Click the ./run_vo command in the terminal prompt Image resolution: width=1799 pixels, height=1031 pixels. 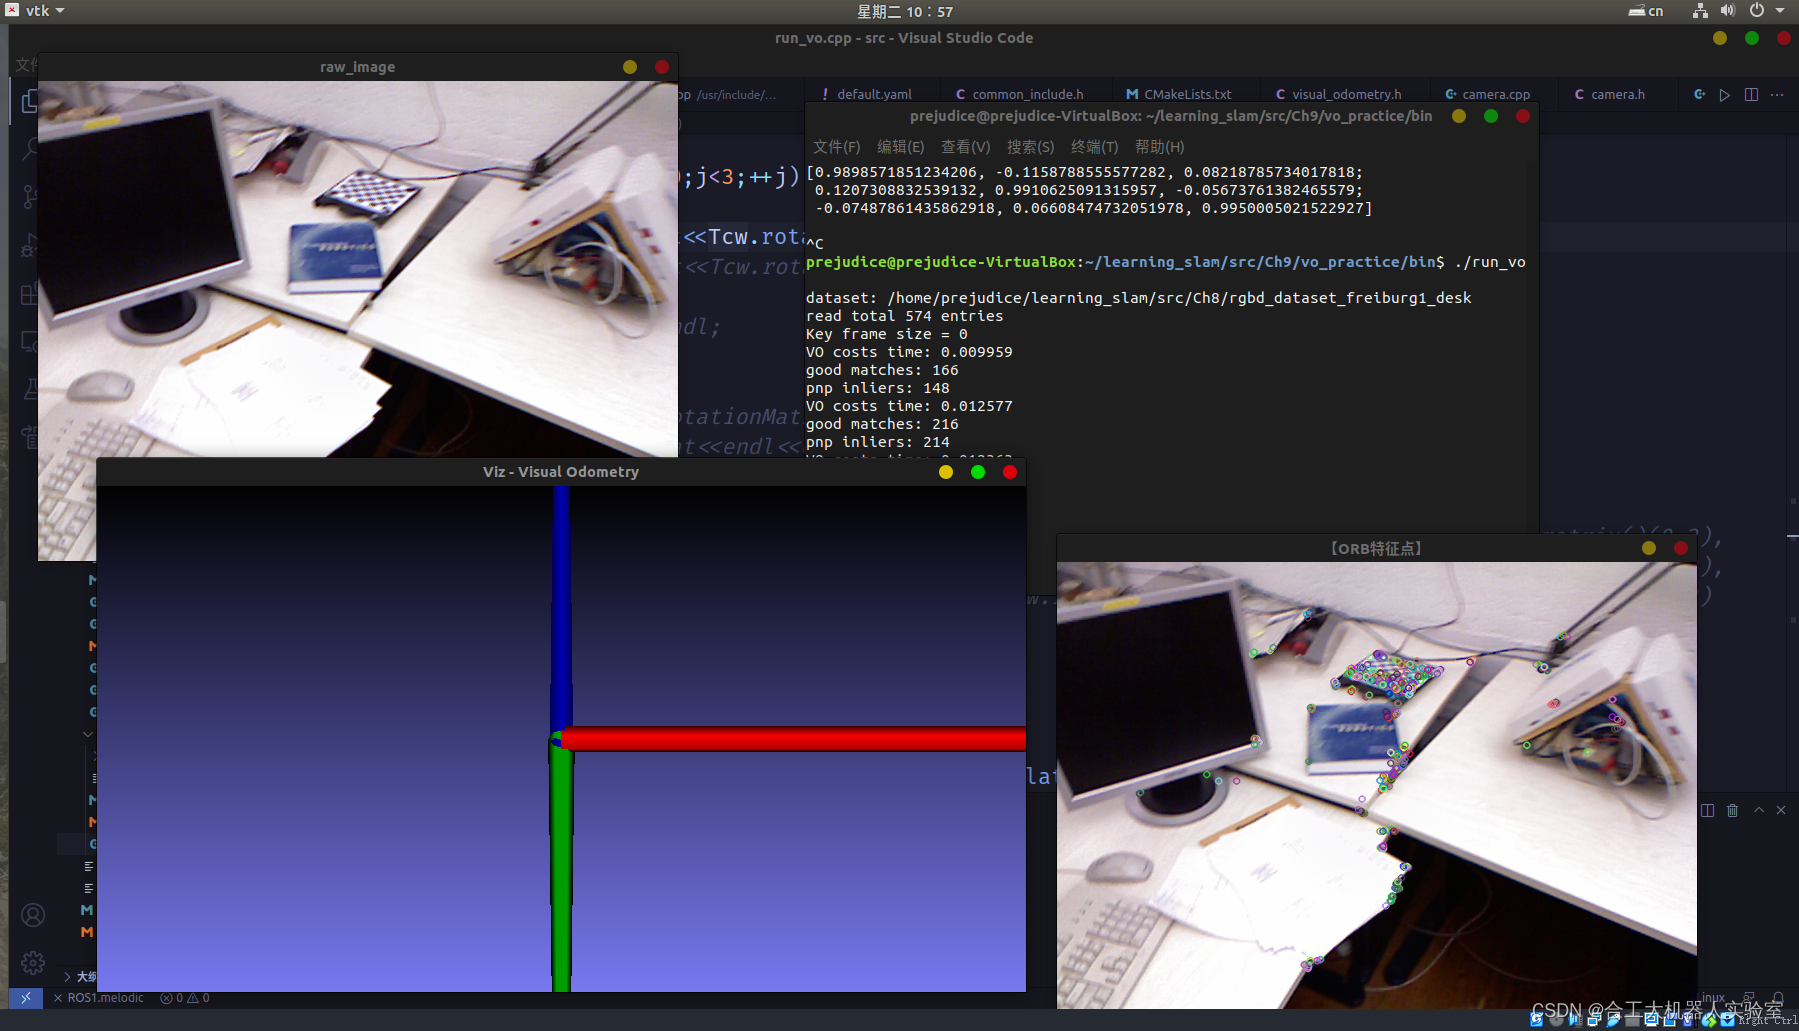(1490, 262)
